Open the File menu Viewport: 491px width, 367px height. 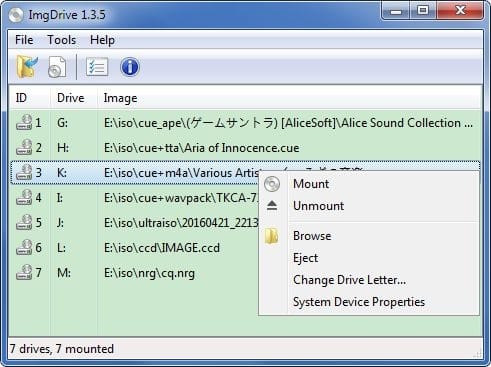24,40
